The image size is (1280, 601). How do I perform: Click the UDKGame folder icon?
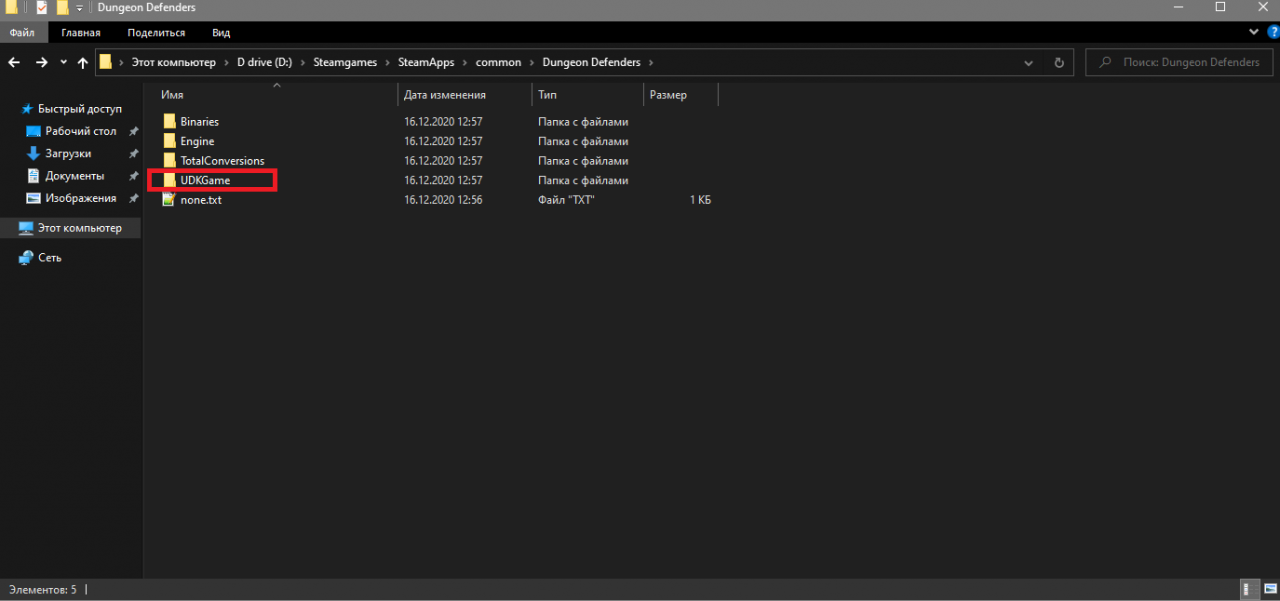(x=169, y=180)
